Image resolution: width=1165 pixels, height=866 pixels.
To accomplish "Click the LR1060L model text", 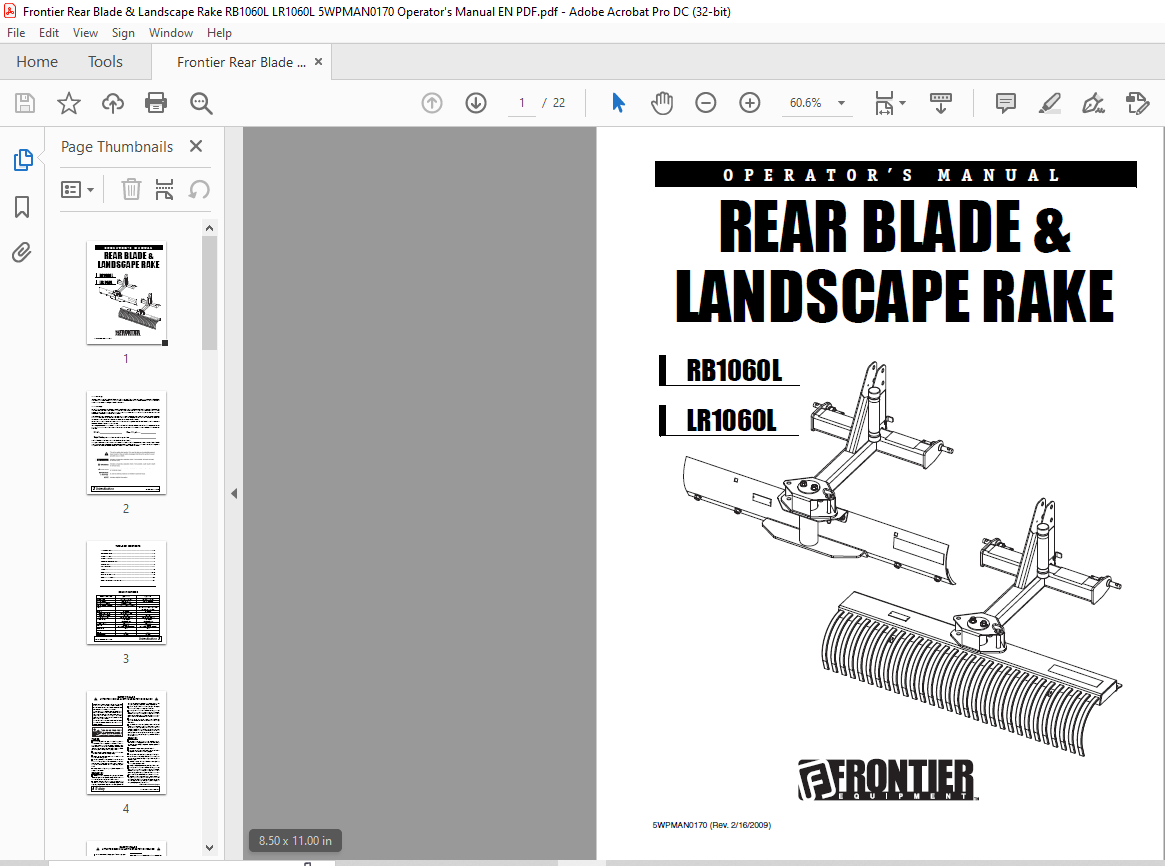I will pos(731,420).
